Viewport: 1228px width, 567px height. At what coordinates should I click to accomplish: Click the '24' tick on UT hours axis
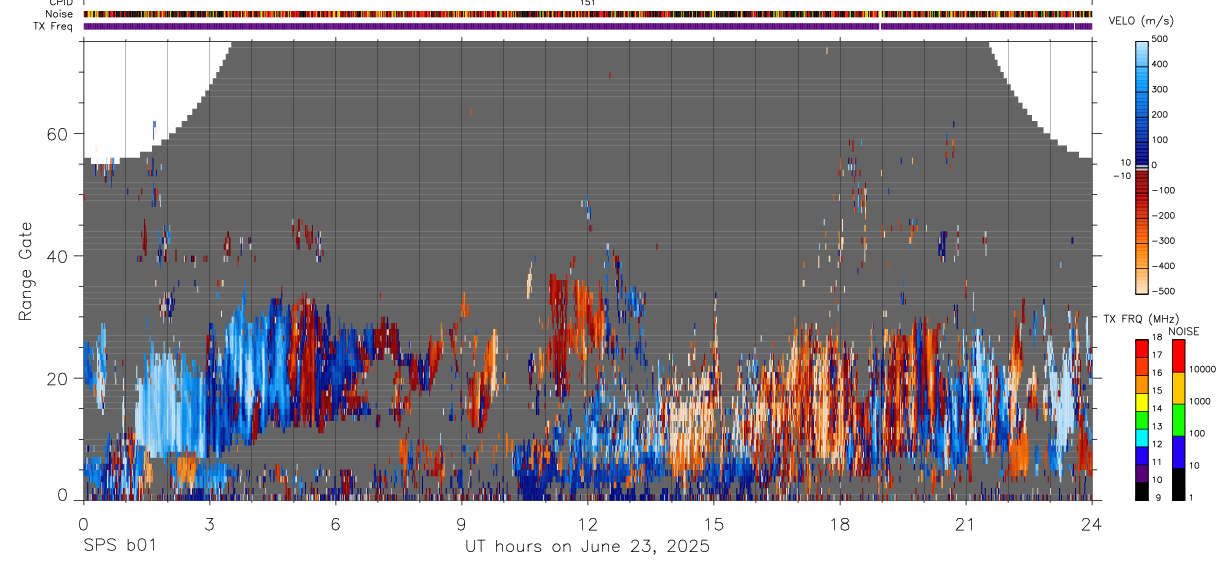1092,523
